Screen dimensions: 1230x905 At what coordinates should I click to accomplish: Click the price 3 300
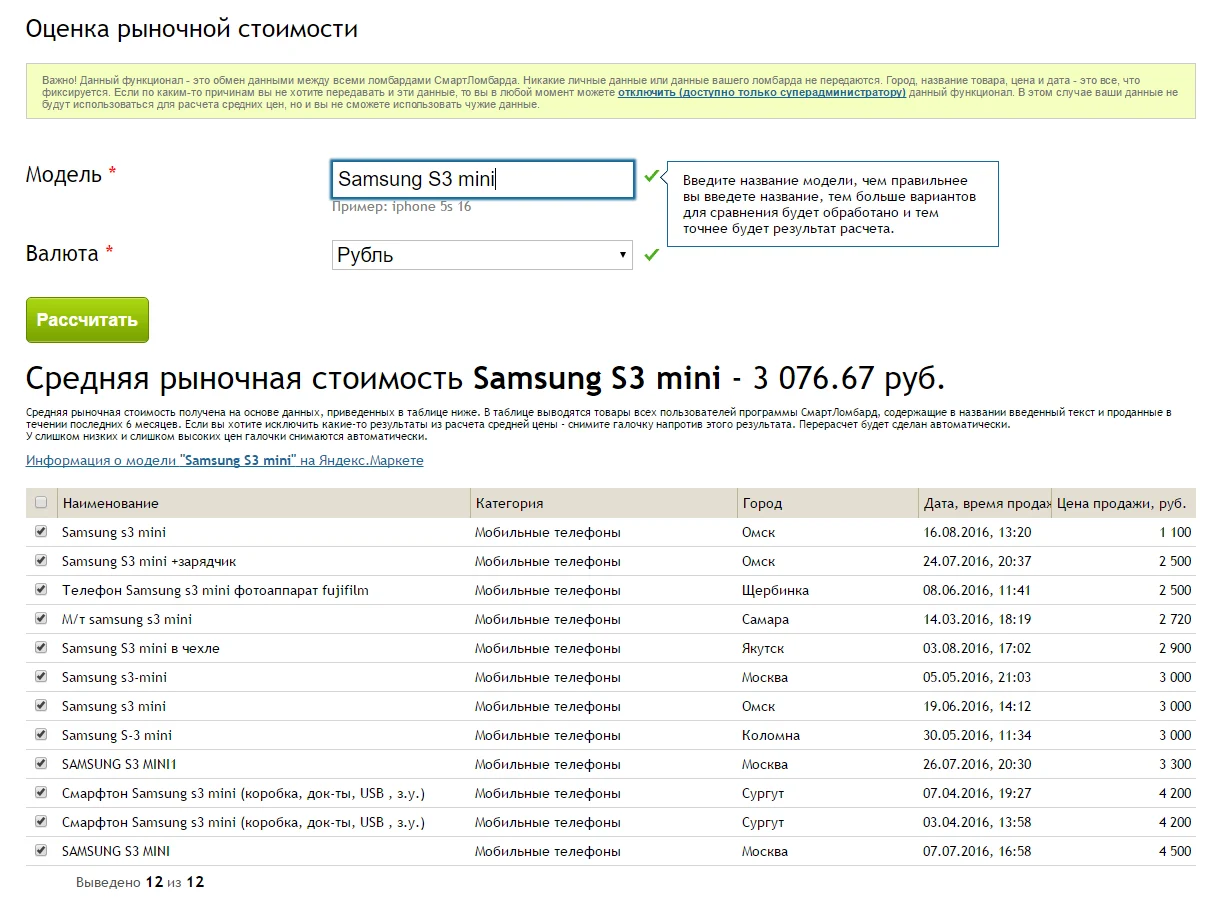coord(1174,764)
